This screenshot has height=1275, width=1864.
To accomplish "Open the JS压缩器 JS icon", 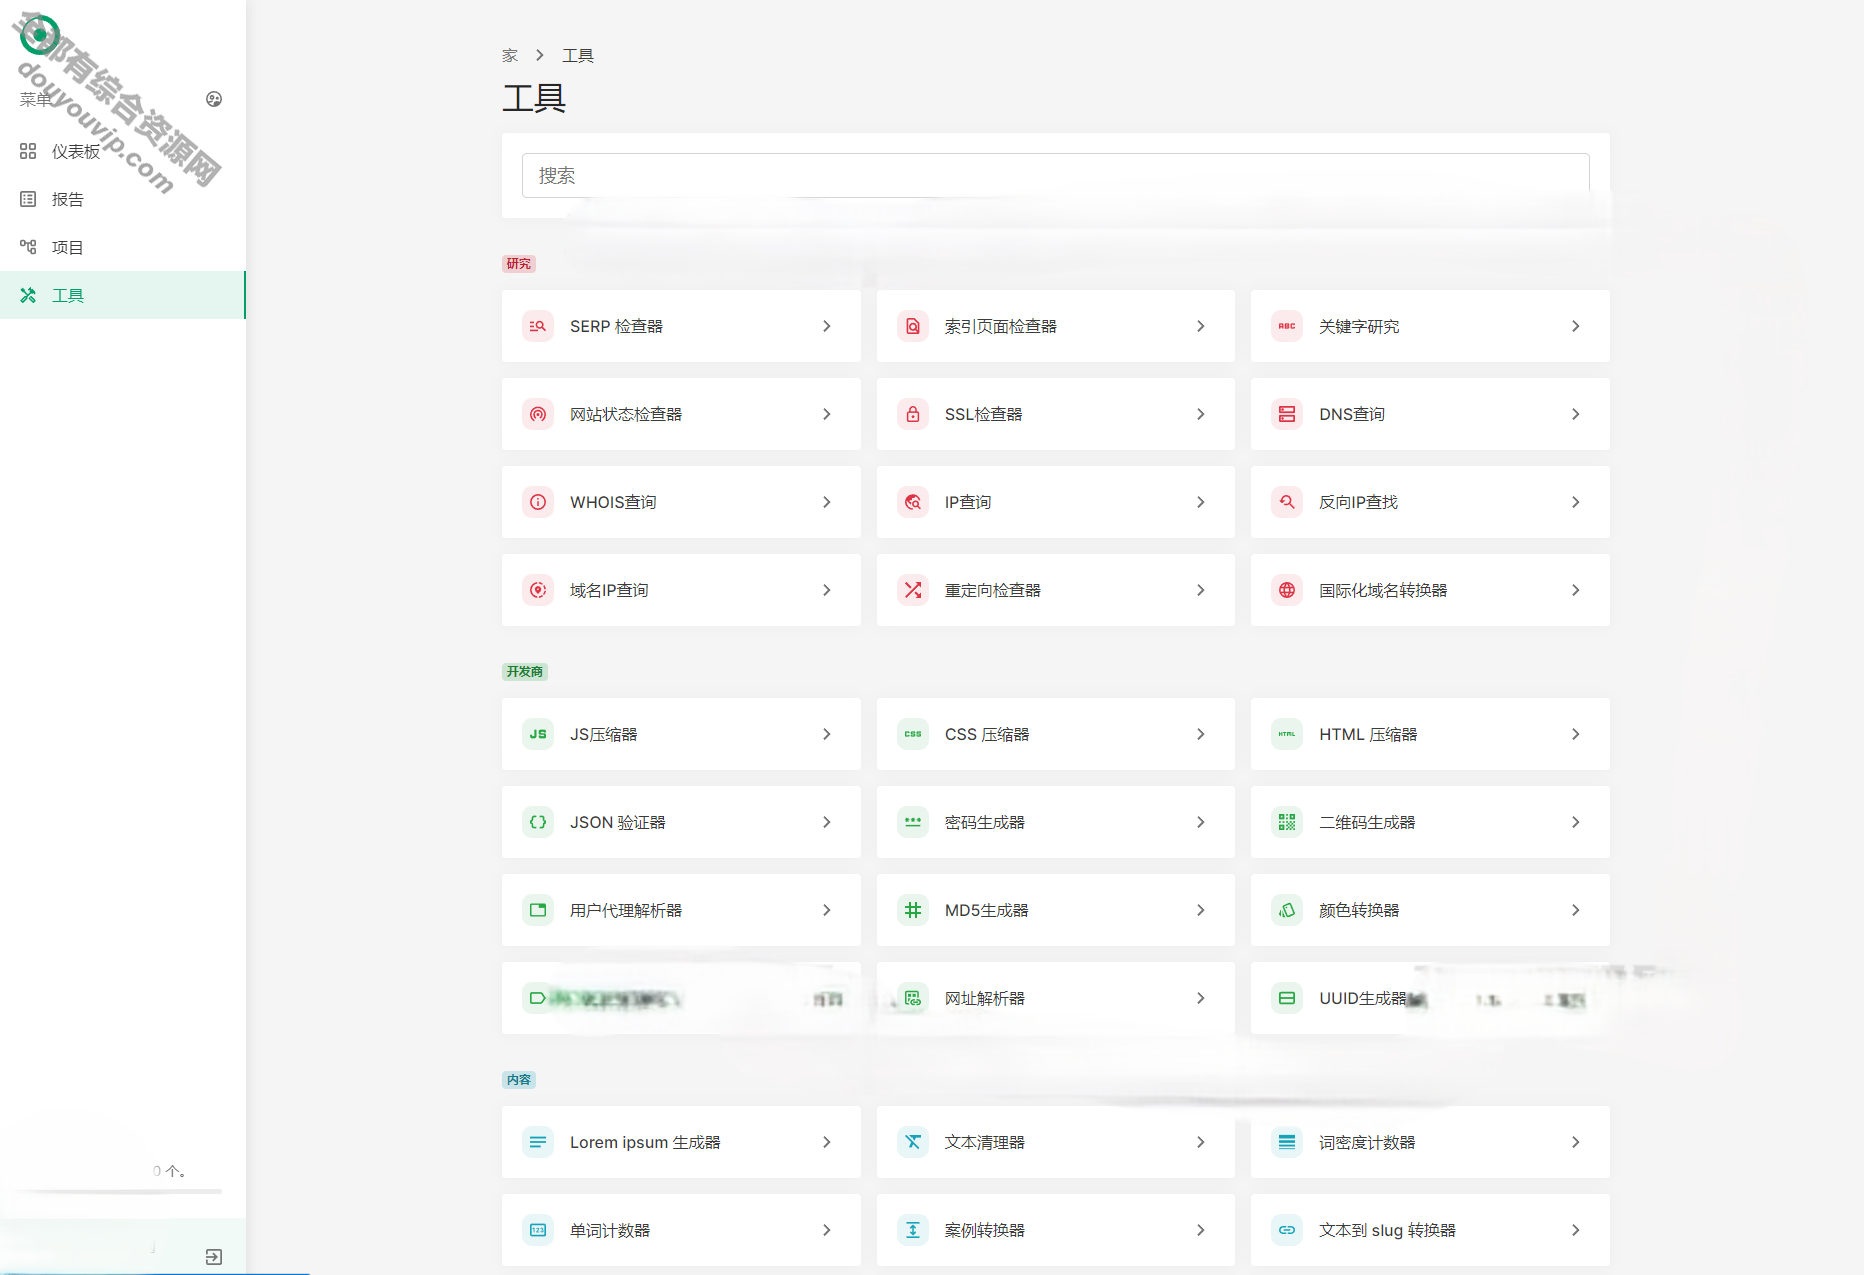I will (538, 734).
